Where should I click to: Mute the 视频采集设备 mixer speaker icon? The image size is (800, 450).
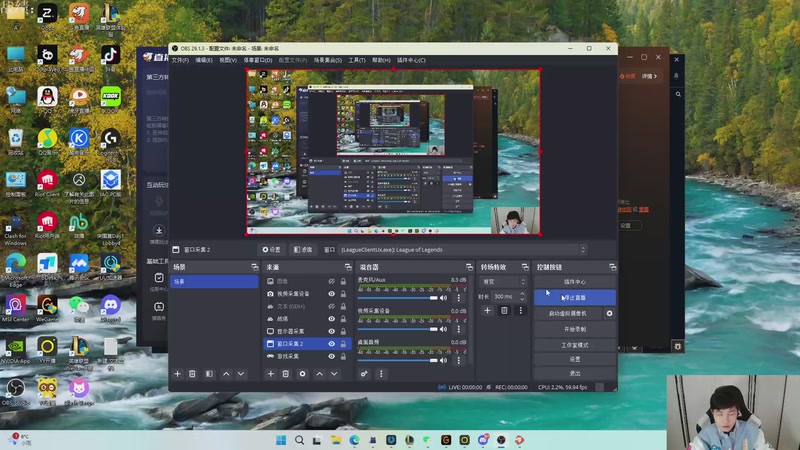443,329
